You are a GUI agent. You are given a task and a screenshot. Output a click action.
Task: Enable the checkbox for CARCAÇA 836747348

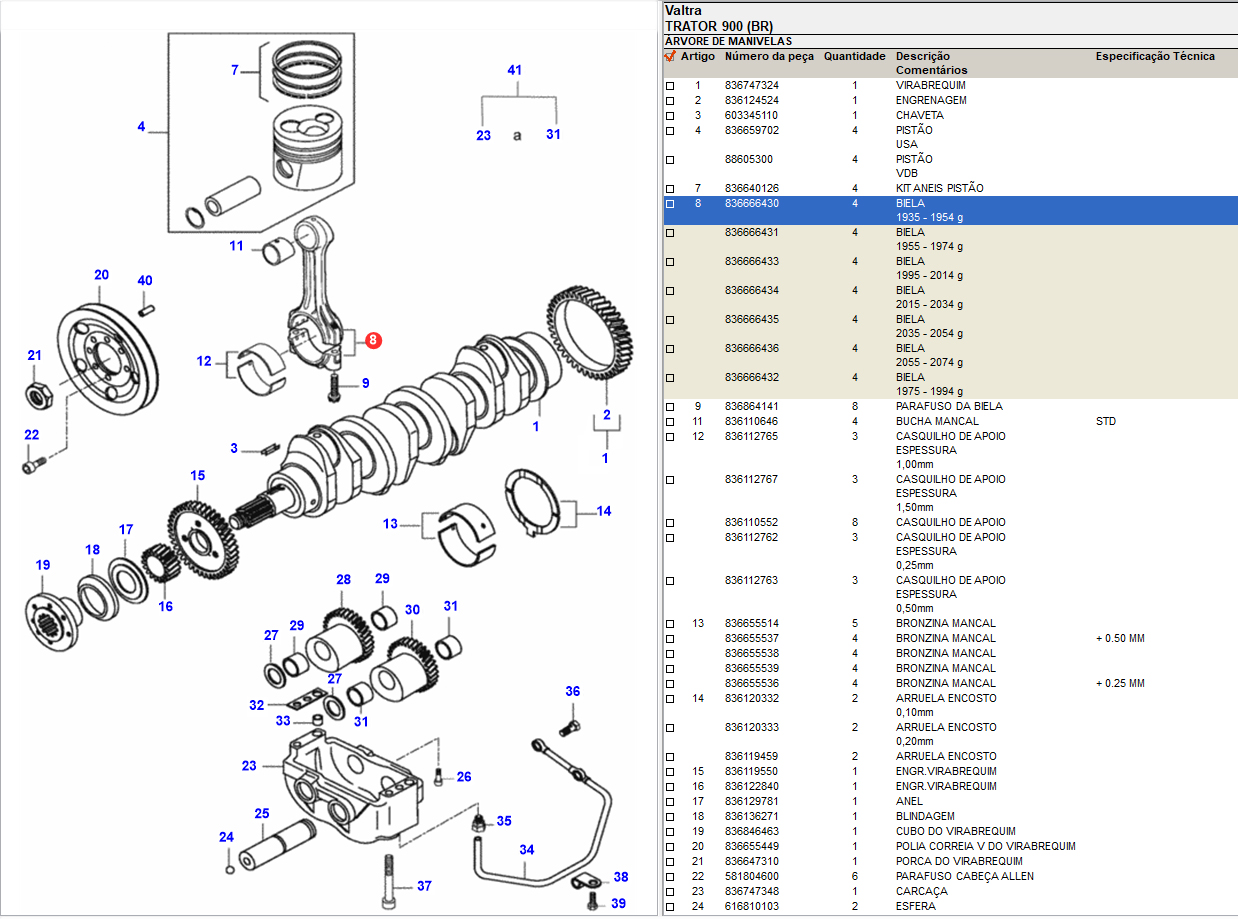pyautogui.click(x=670, y=892)
